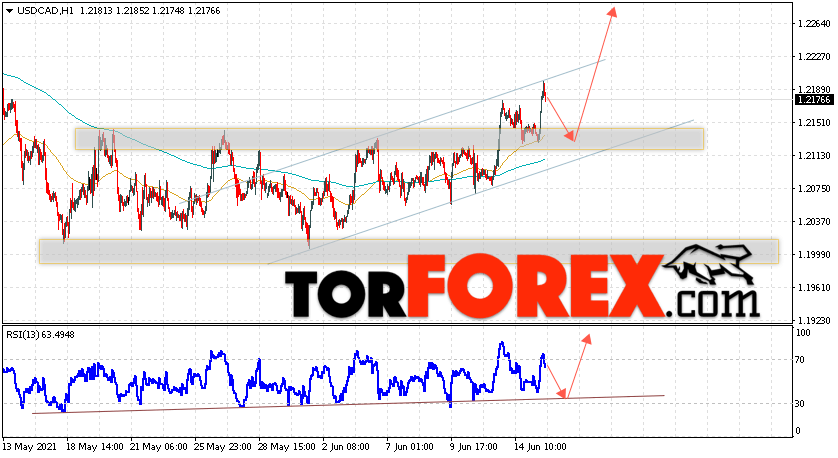Select the 25 May 23:00 time label

(223, 447)
